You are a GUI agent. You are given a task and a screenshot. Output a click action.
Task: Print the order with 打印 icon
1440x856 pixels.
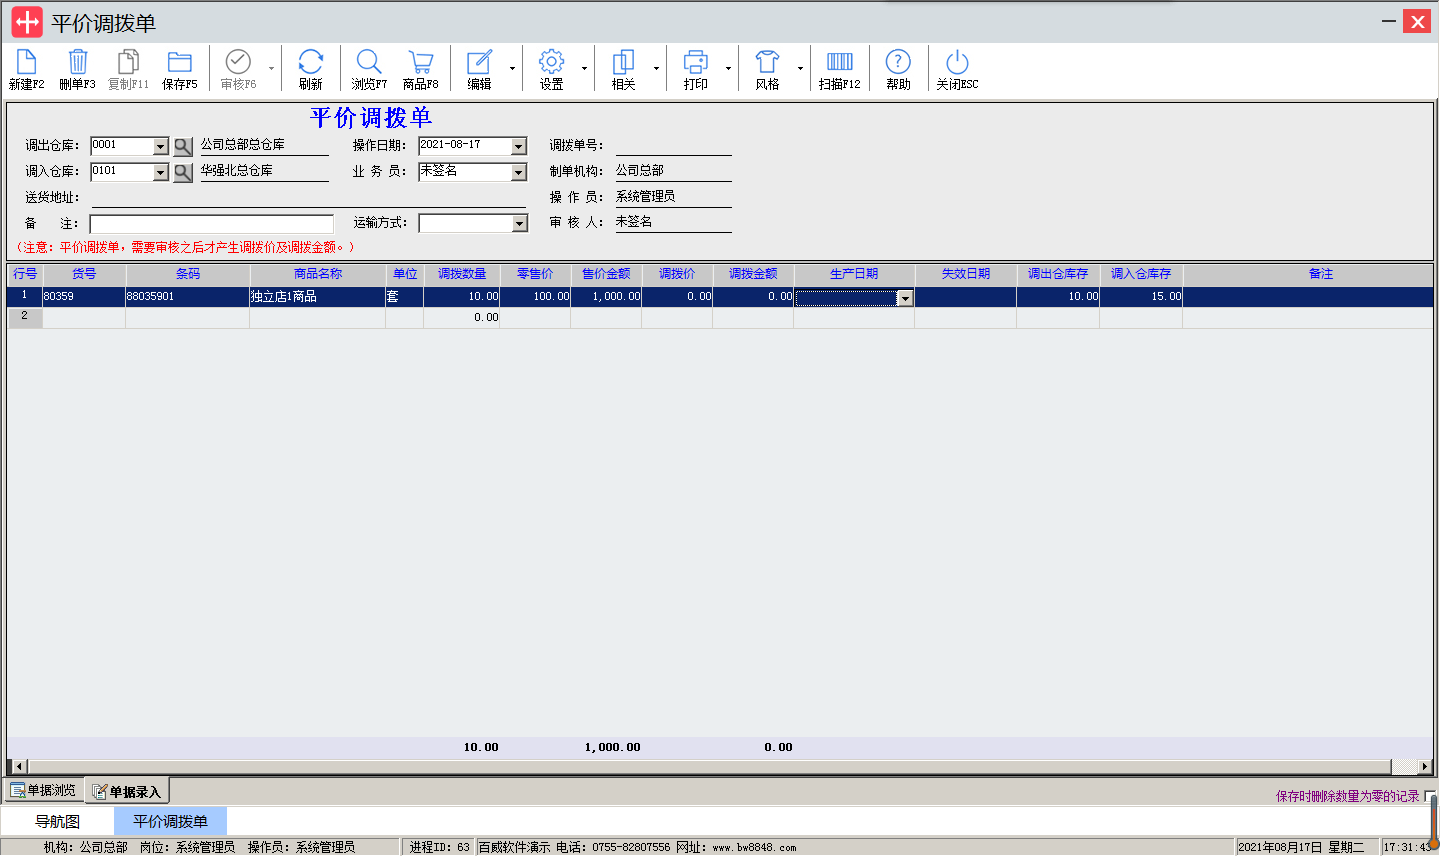696,69
